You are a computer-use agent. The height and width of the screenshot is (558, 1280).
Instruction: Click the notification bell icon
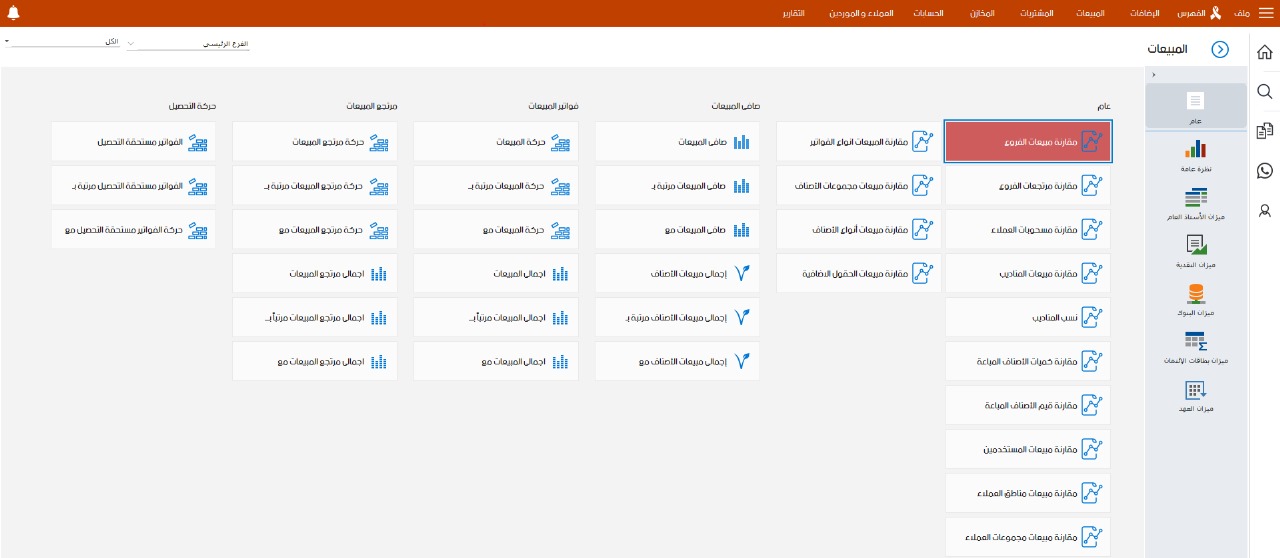coord(13,13)
